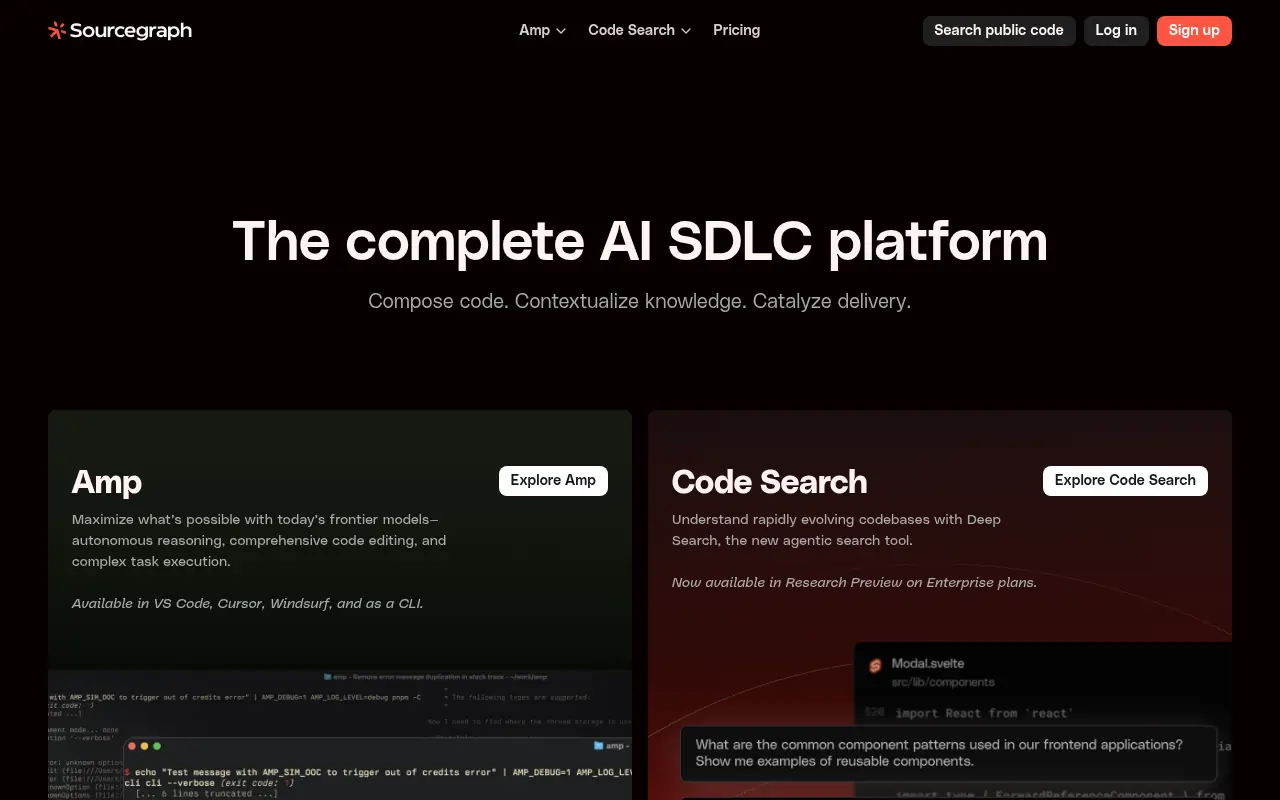
Task: Open the Modal.svelte file name
Action: click(x=928, y=663)
